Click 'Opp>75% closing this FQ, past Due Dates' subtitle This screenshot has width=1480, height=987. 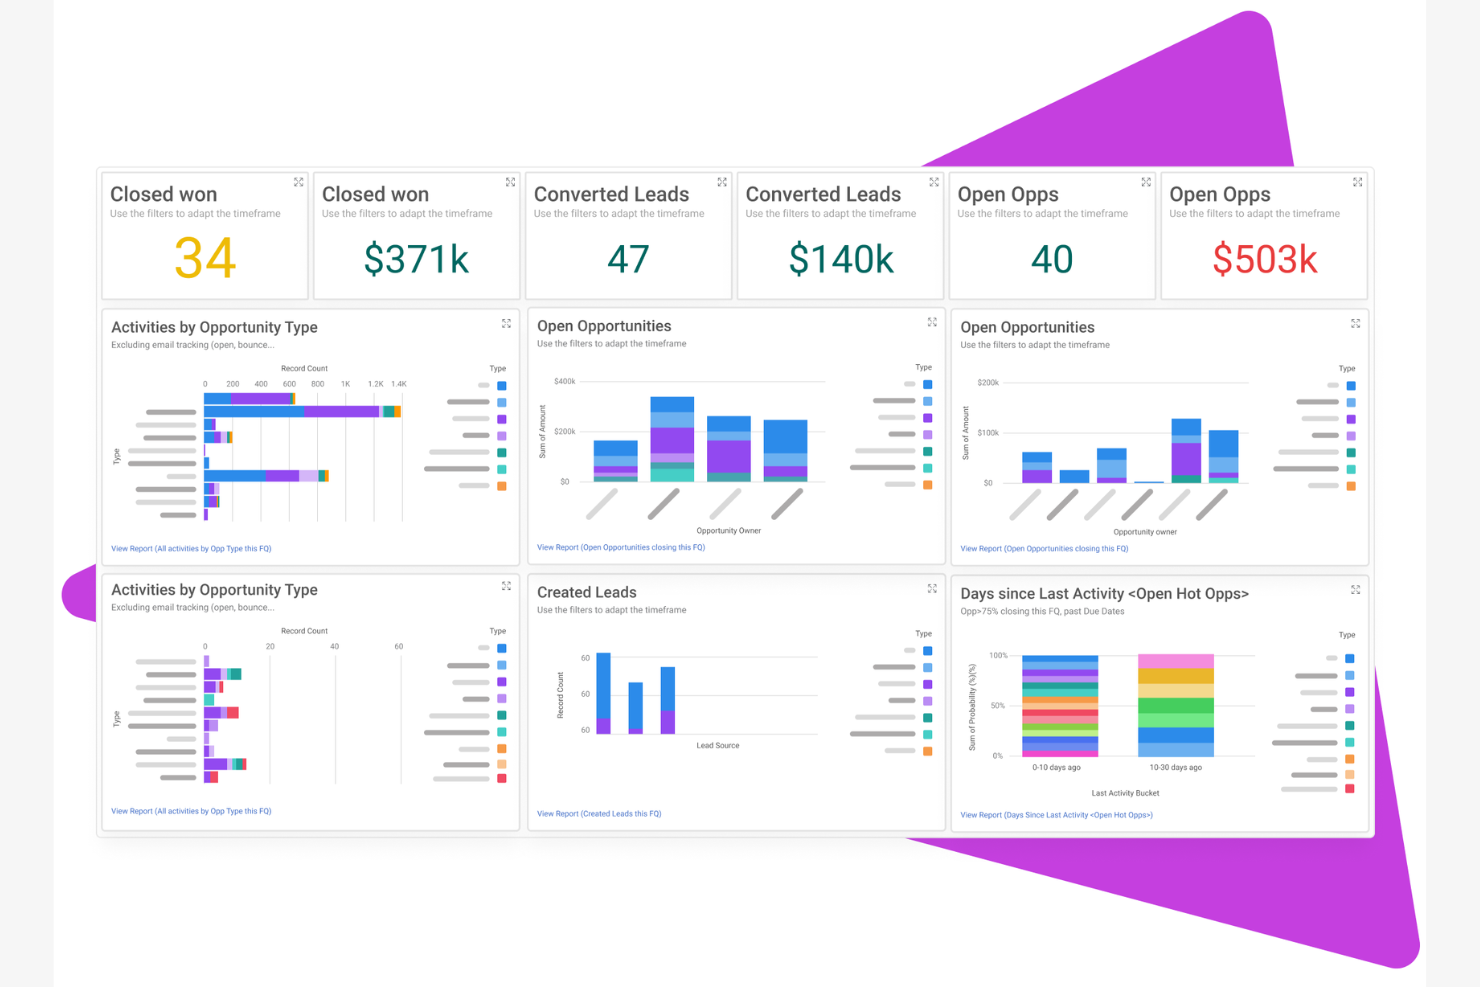[x=1042, y=612]
